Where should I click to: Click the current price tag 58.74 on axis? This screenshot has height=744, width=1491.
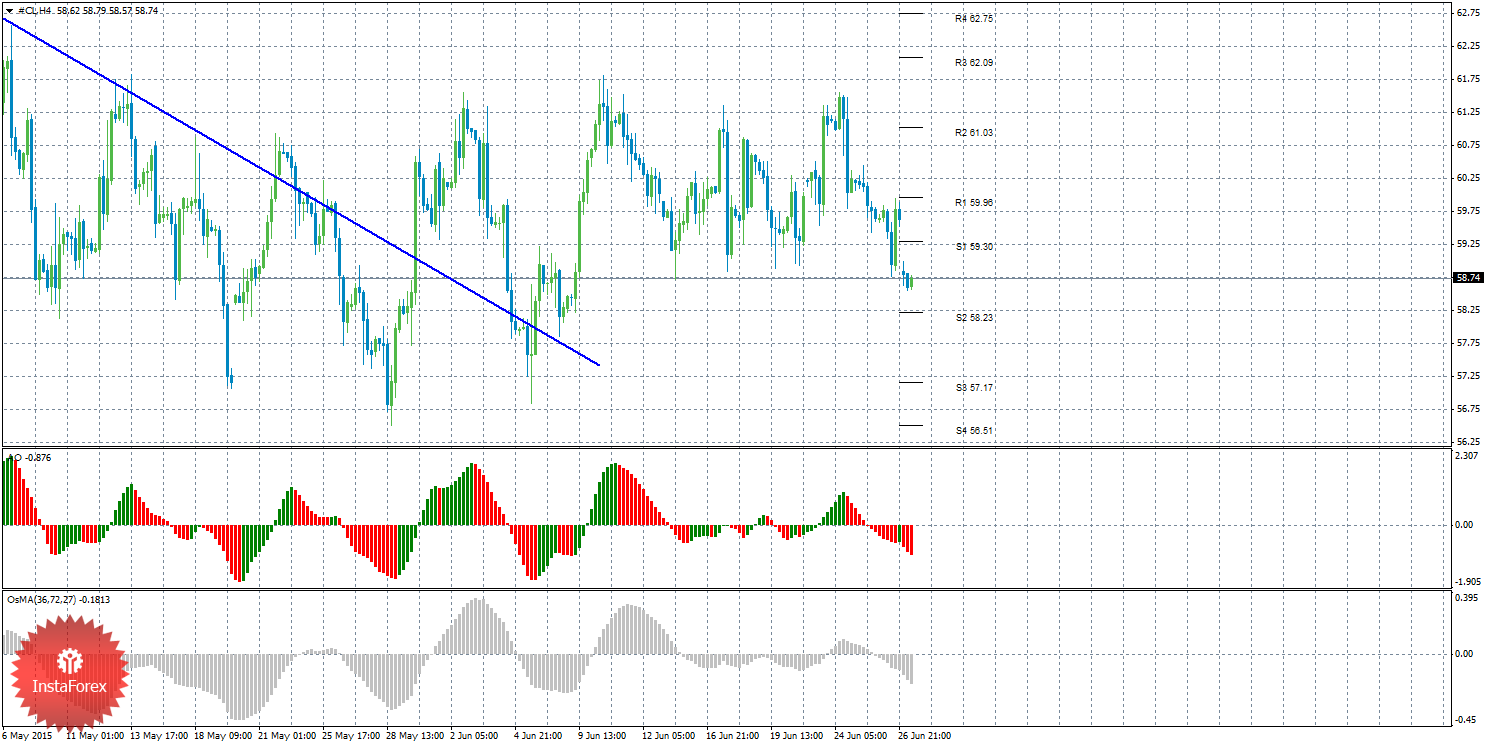click(x=1469, y=278)
